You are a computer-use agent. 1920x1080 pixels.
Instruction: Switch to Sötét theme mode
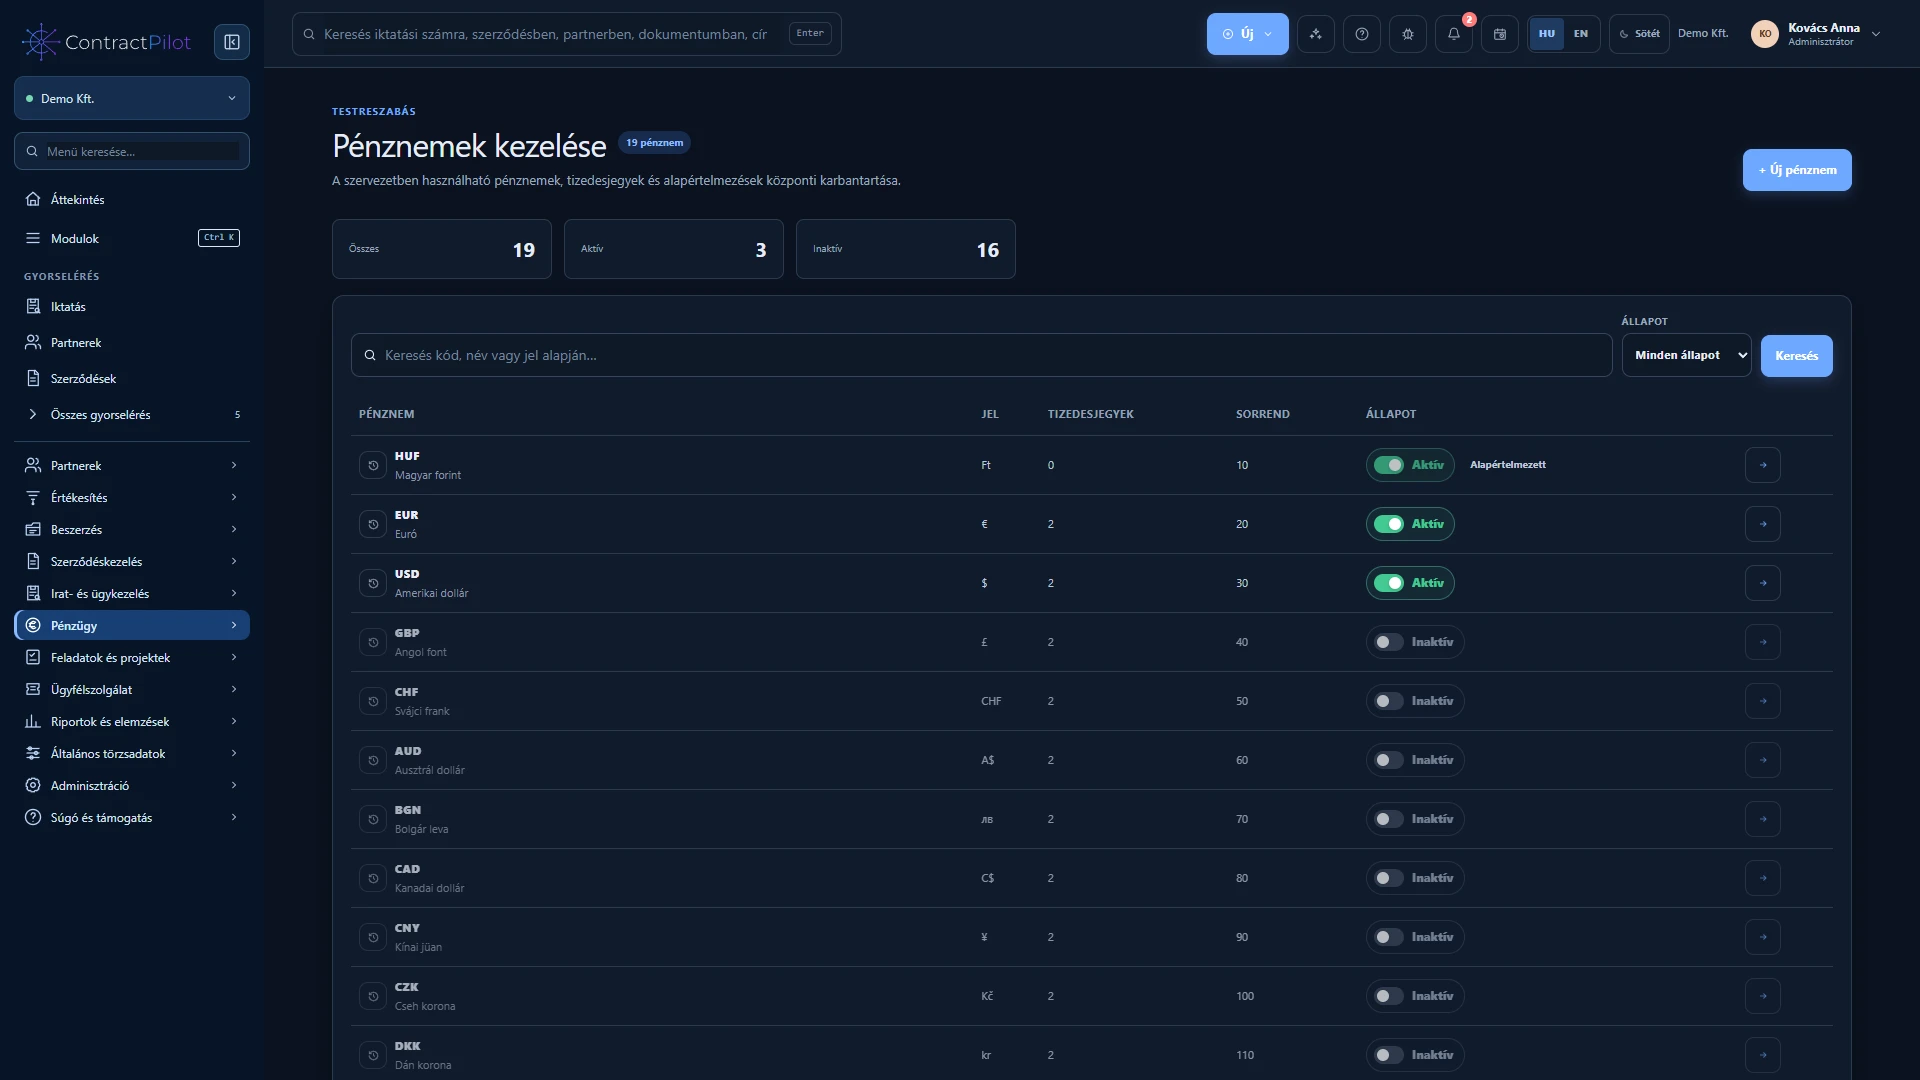click(1639, 34)
